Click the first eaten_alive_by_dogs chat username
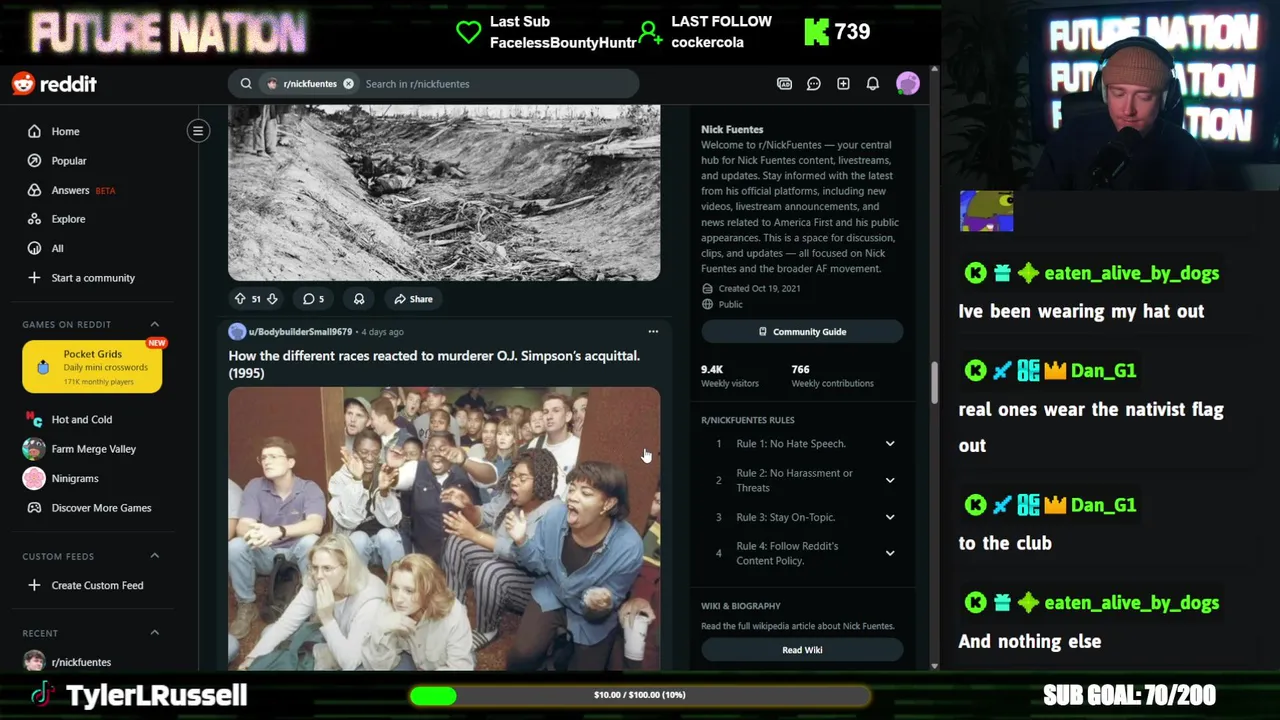The image size is (1280, 720). click(1131, 273)
